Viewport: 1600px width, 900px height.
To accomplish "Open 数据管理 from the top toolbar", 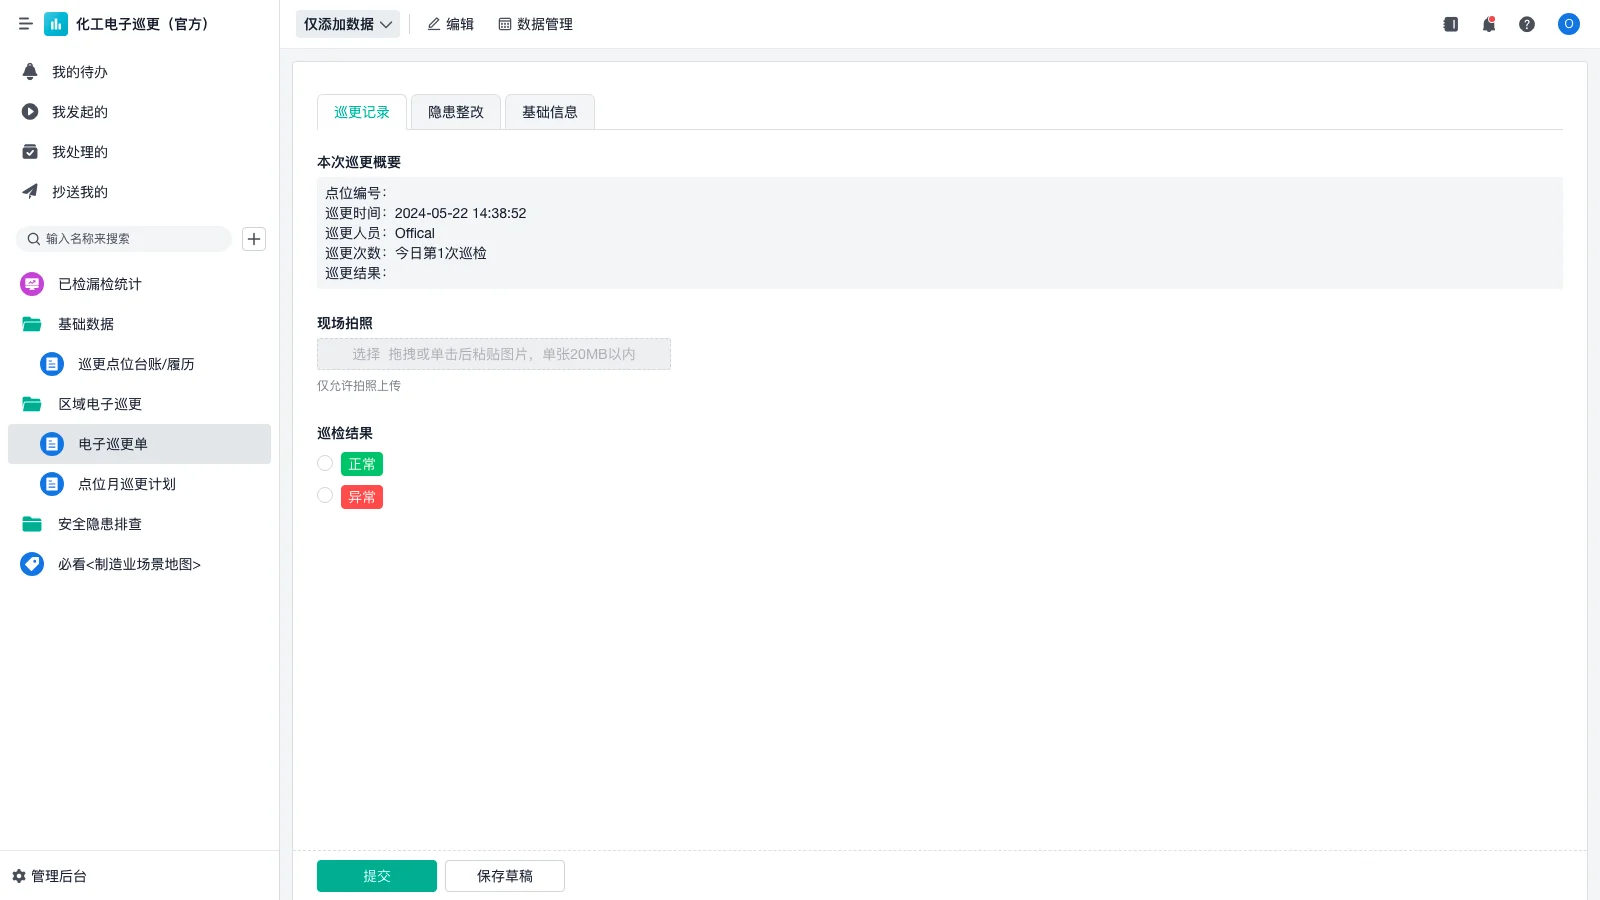I will (x=535, y=24).
